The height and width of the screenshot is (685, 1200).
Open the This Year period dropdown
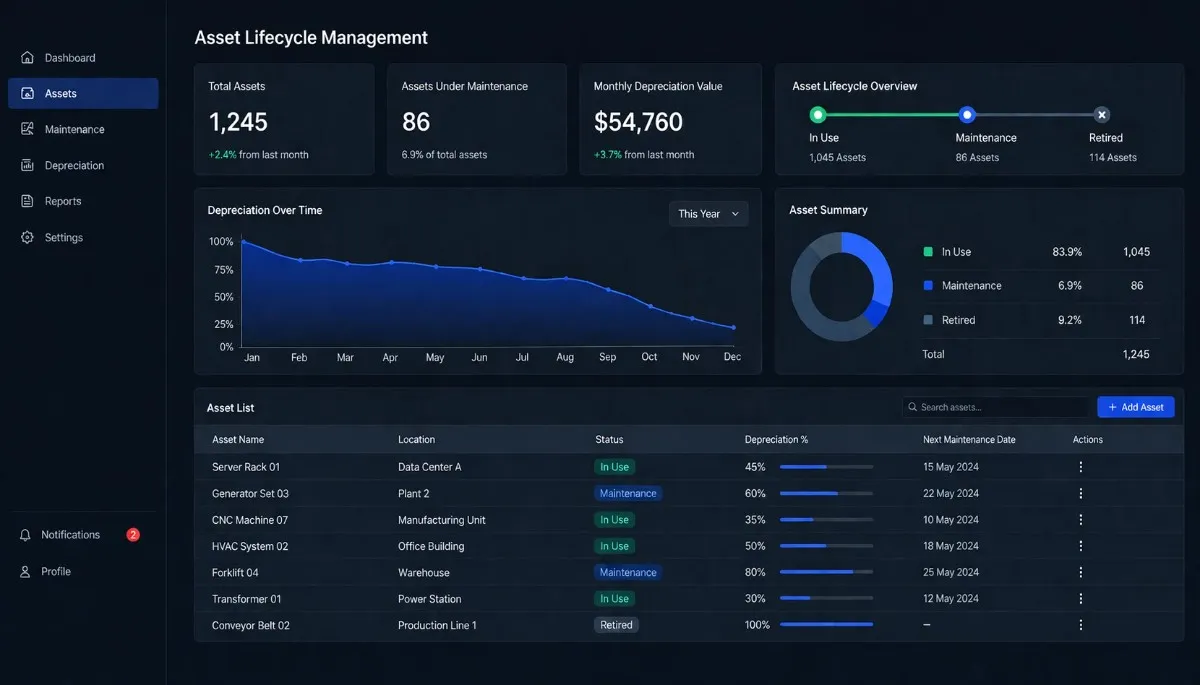tap(708, 214)
